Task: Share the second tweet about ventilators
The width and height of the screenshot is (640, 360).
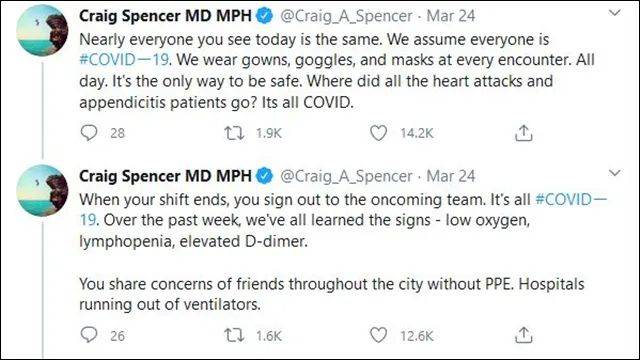Action: point(524,335)
